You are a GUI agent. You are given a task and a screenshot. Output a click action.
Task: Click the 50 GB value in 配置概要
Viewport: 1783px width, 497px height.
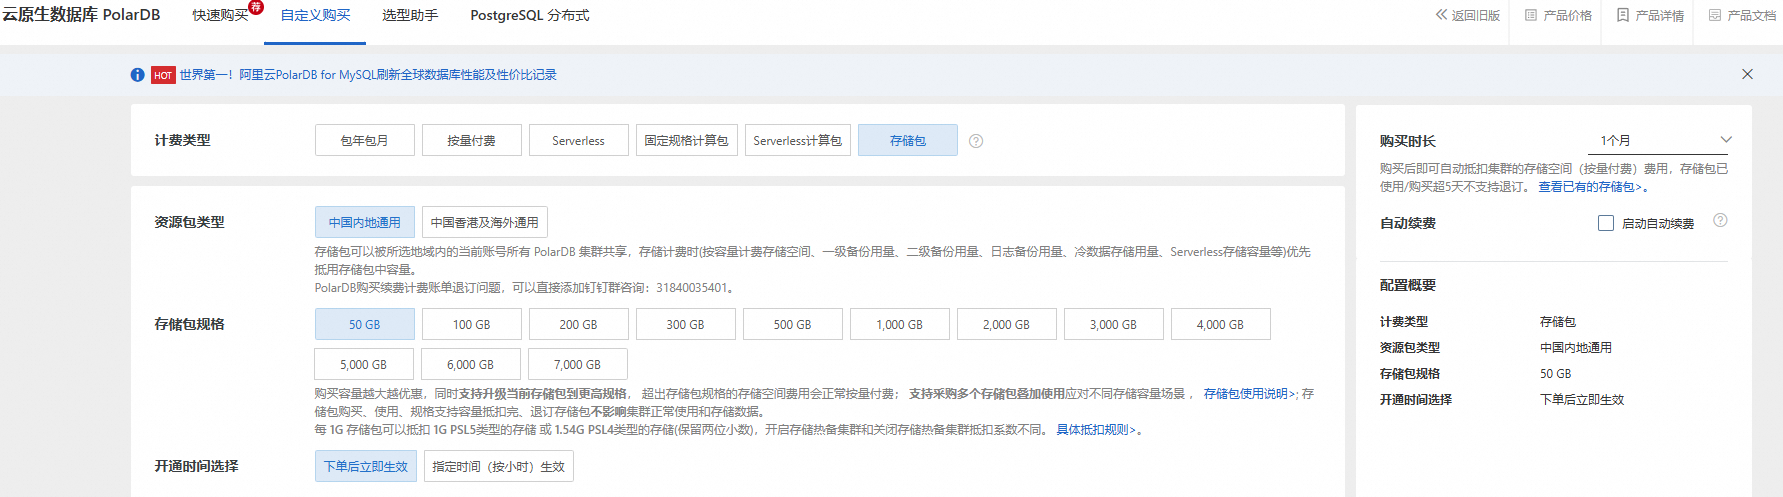(x=1555, y=374)
